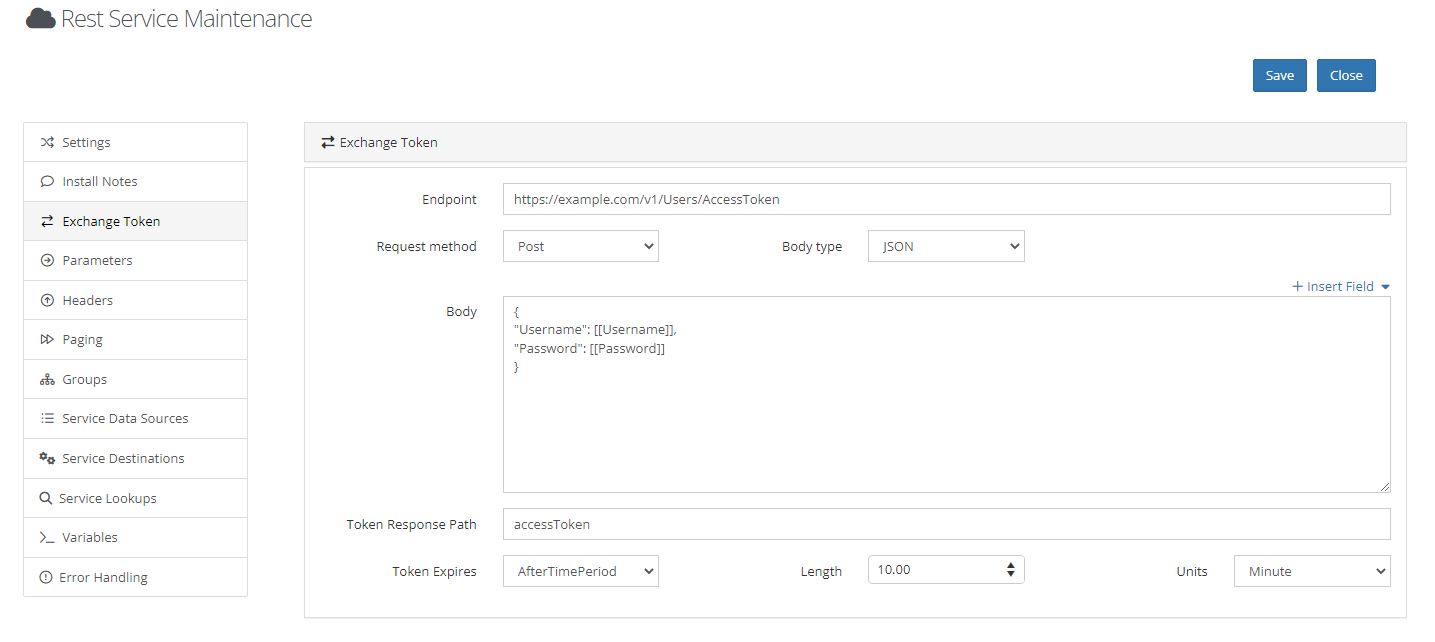1435x642 pixels.
Task: Open the Insert Field menu
Action: pos(1341,286)
